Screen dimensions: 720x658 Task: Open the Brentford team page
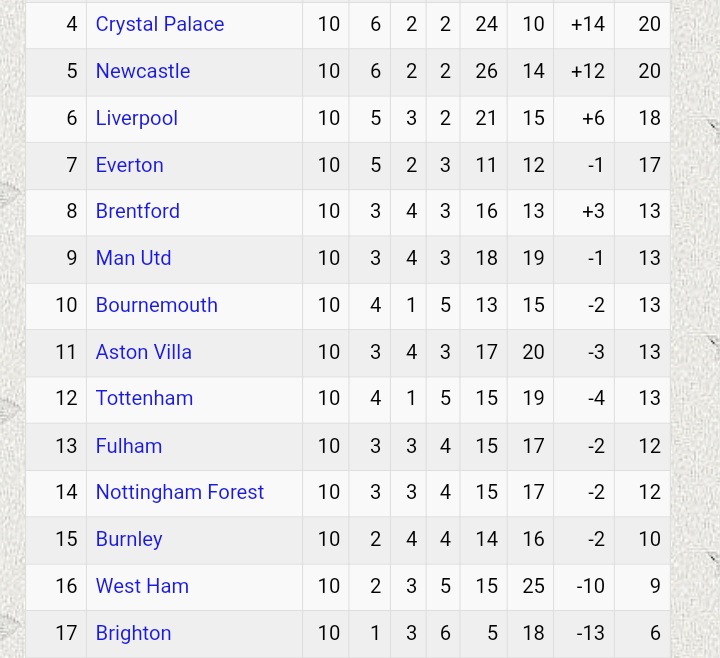pyautogui.click(x=138, y=211)
